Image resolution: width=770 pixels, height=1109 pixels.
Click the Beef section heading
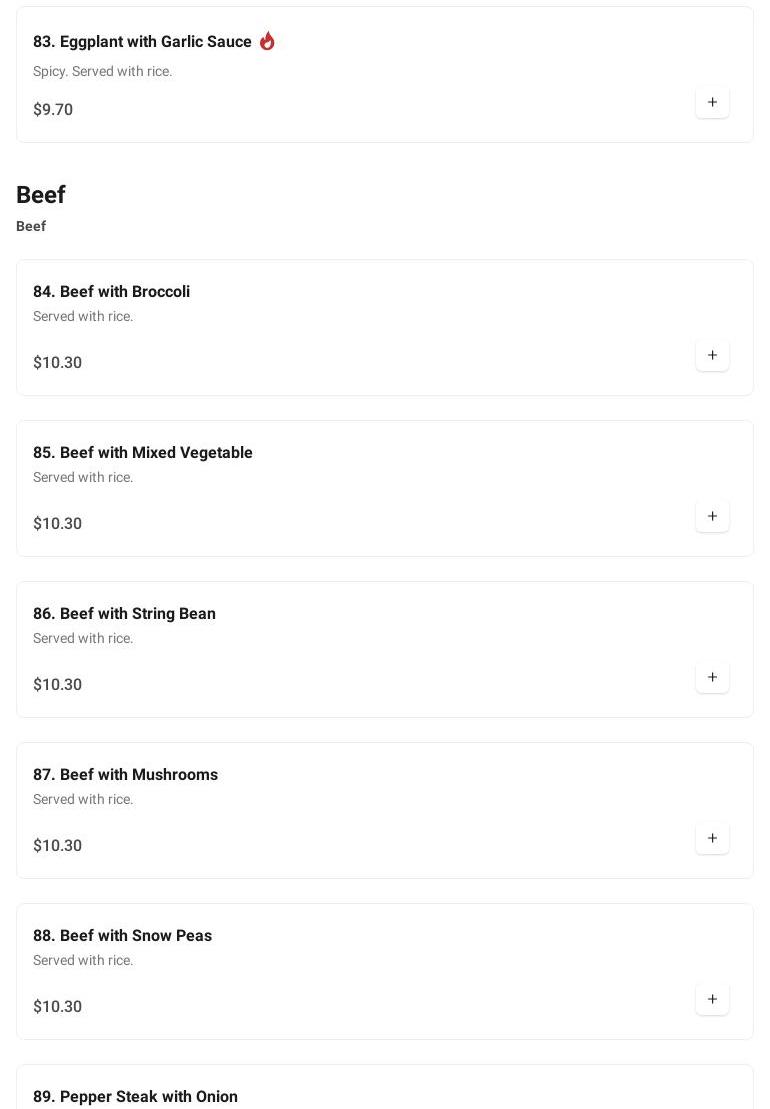click(x=41, y=195)
